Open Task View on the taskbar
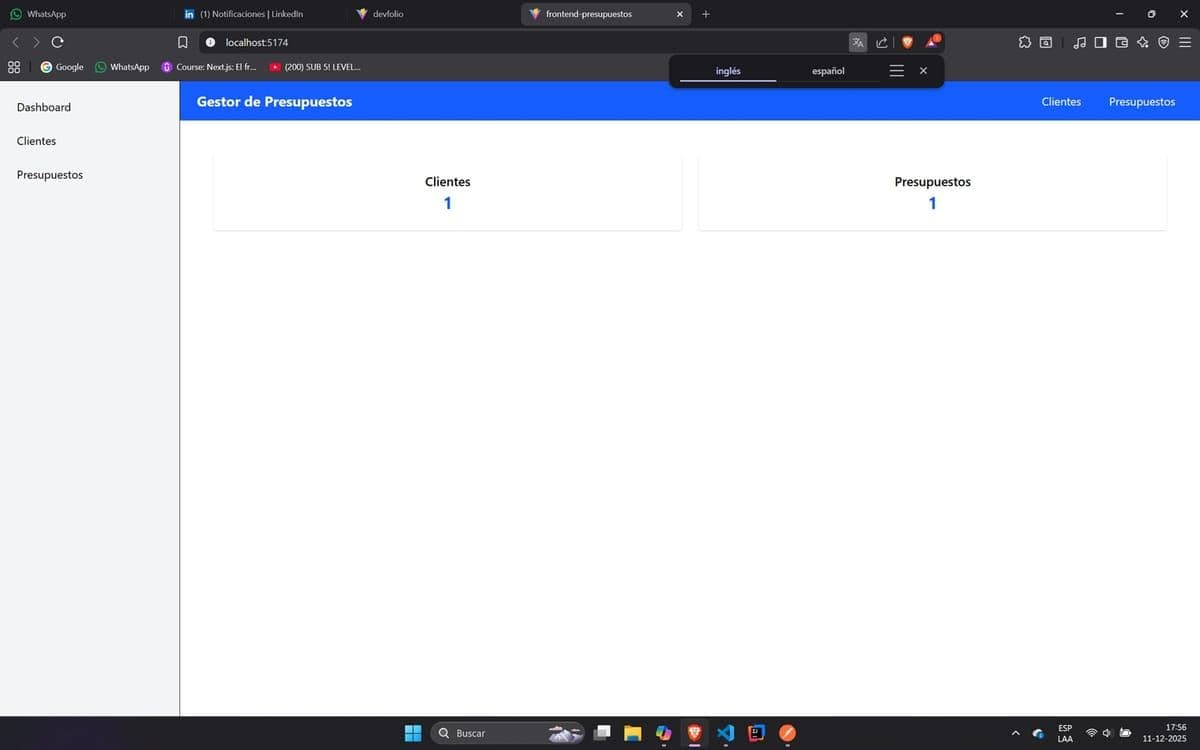 pos(602,733)
